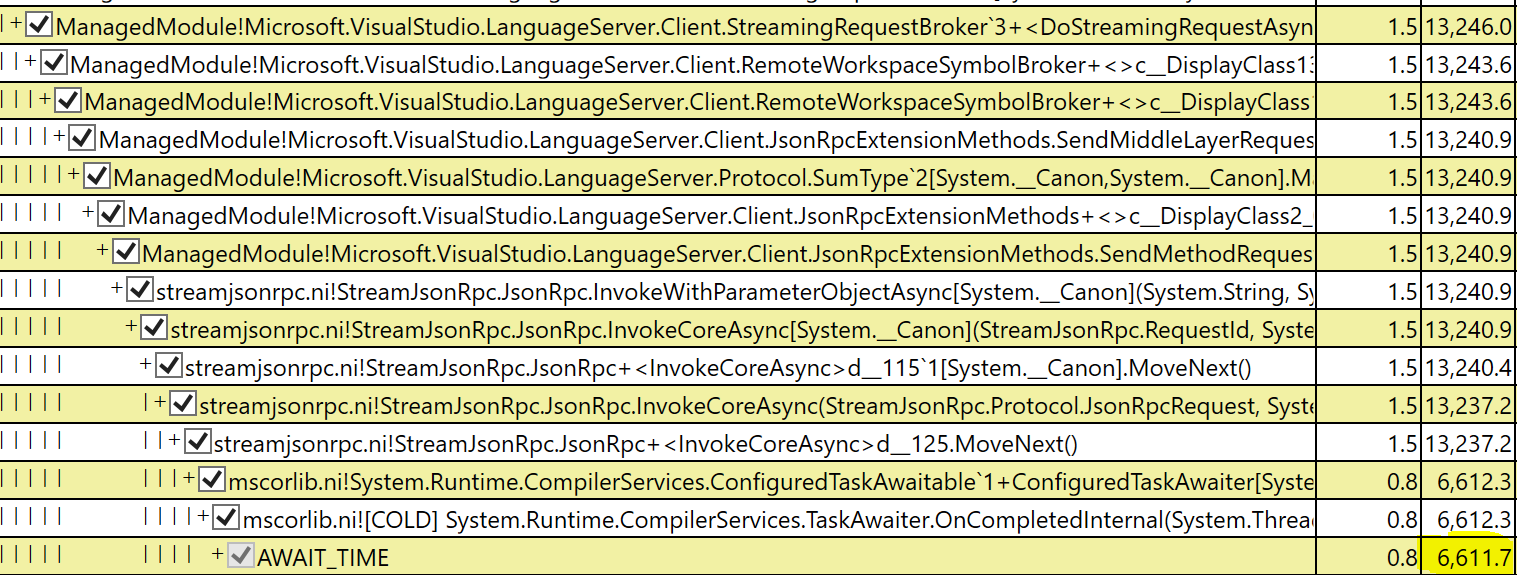Screen dimensions: 1517x576
Task: Click the 0.8 cell in TaskAwaiter.OnCompletedInternal row
Action: (x=1368, y=520)
